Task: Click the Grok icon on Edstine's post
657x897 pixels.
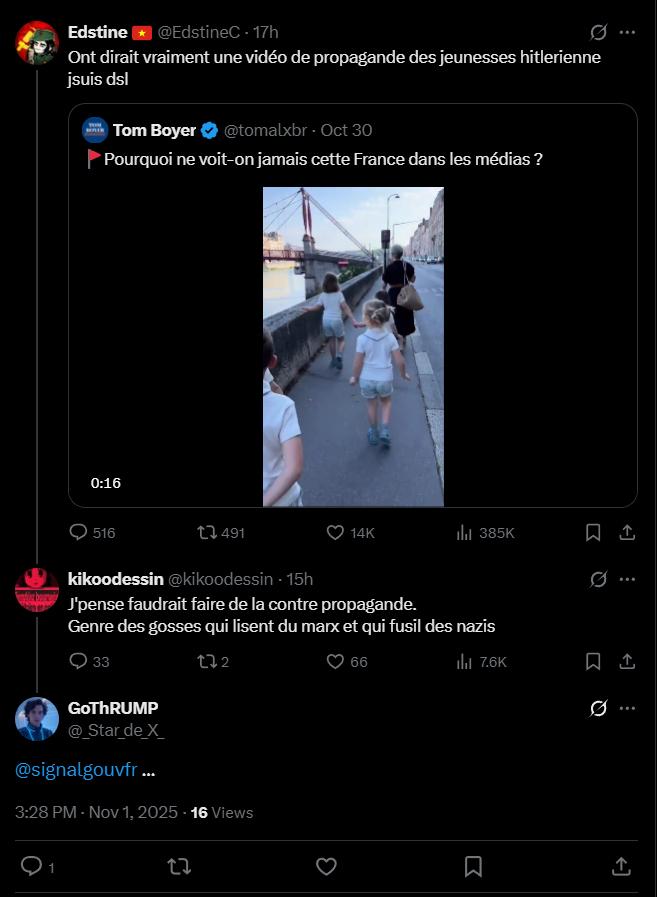Action: pos(599,32)
